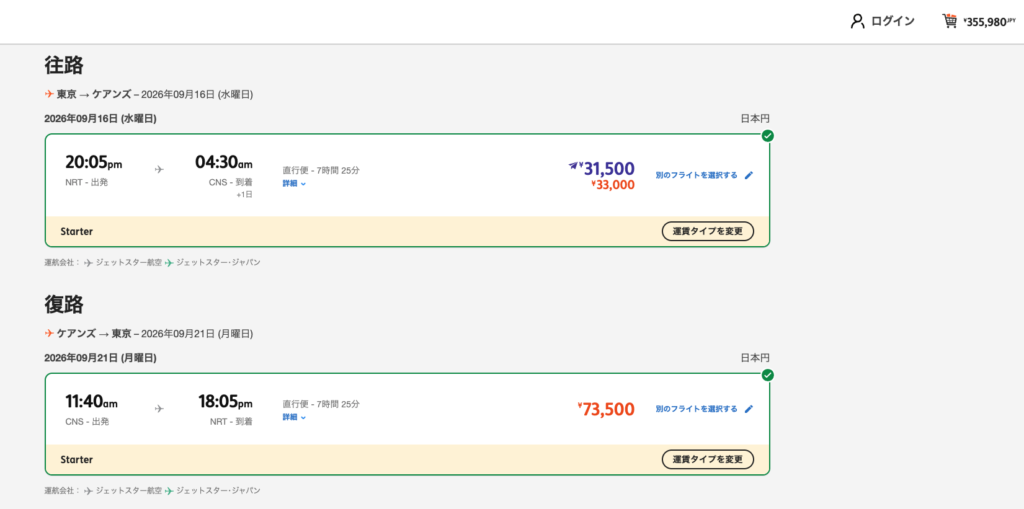The height and width of the screenshot is (509, 1024).
Task: Click the green checkmark on outbound flight card
Action: [x=768, y=136]
